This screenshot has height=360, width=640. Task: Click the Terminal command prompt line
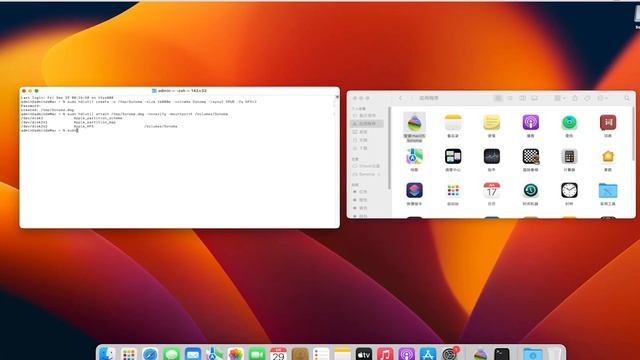pyautogui.click(x=49, y=130)
